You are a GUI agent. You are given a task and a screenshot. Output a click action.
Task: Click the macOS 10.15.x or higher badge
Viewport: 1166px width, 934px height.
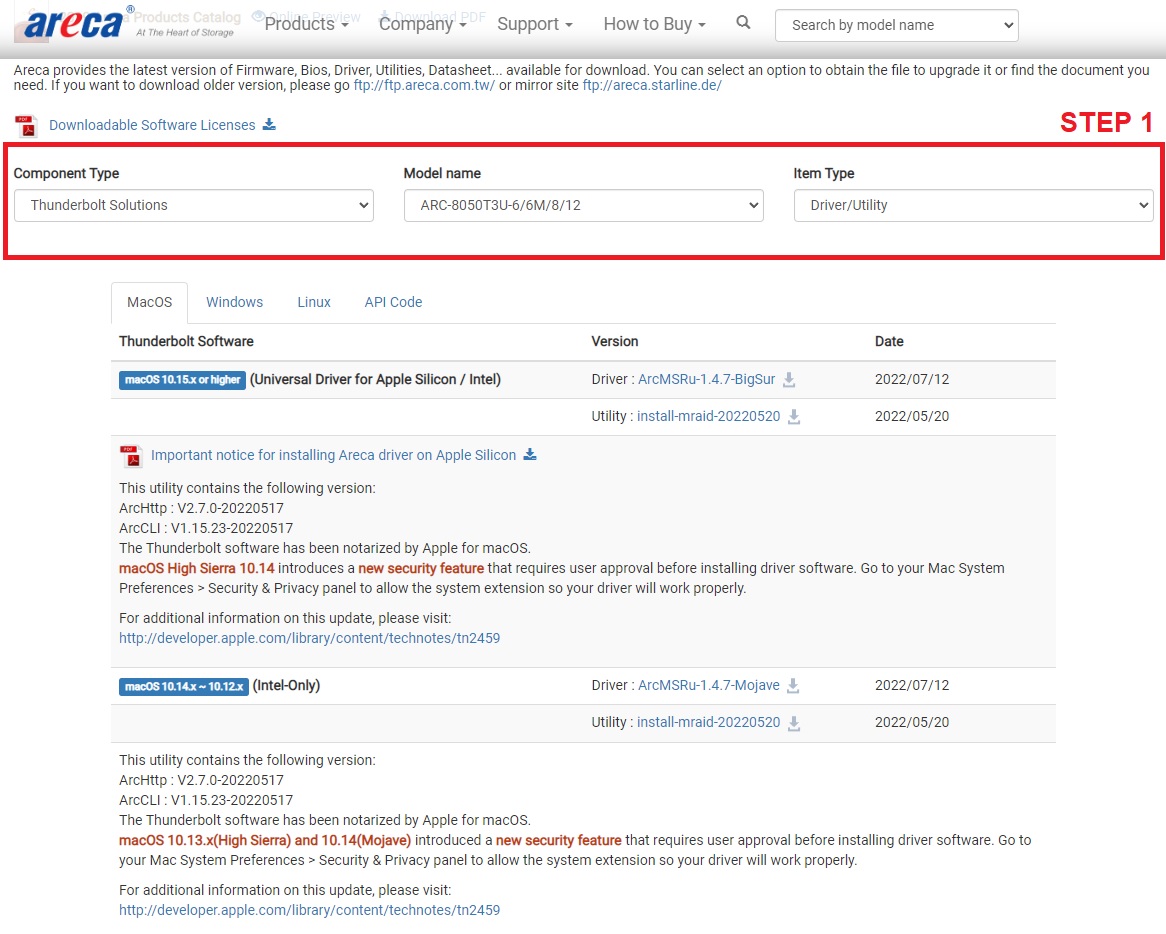click(182, 380)
